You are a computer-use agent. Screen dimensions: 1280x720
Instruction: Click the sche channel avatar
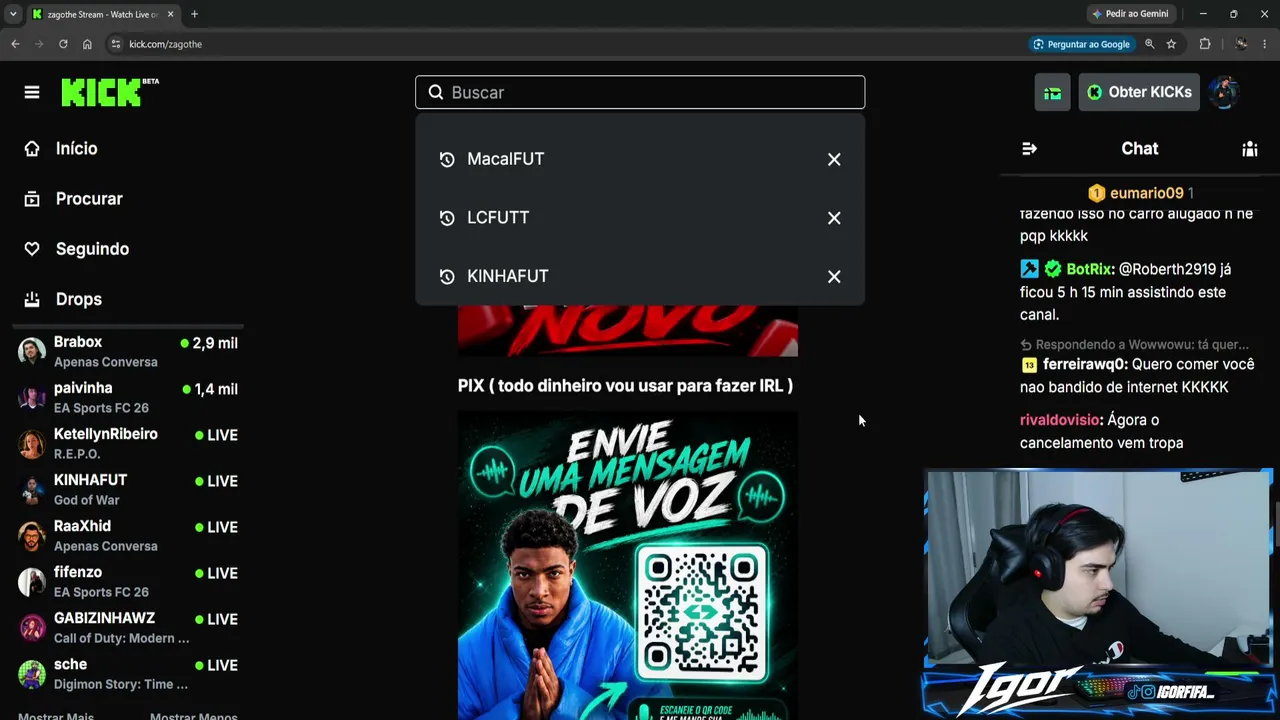[x=32, y=673]
